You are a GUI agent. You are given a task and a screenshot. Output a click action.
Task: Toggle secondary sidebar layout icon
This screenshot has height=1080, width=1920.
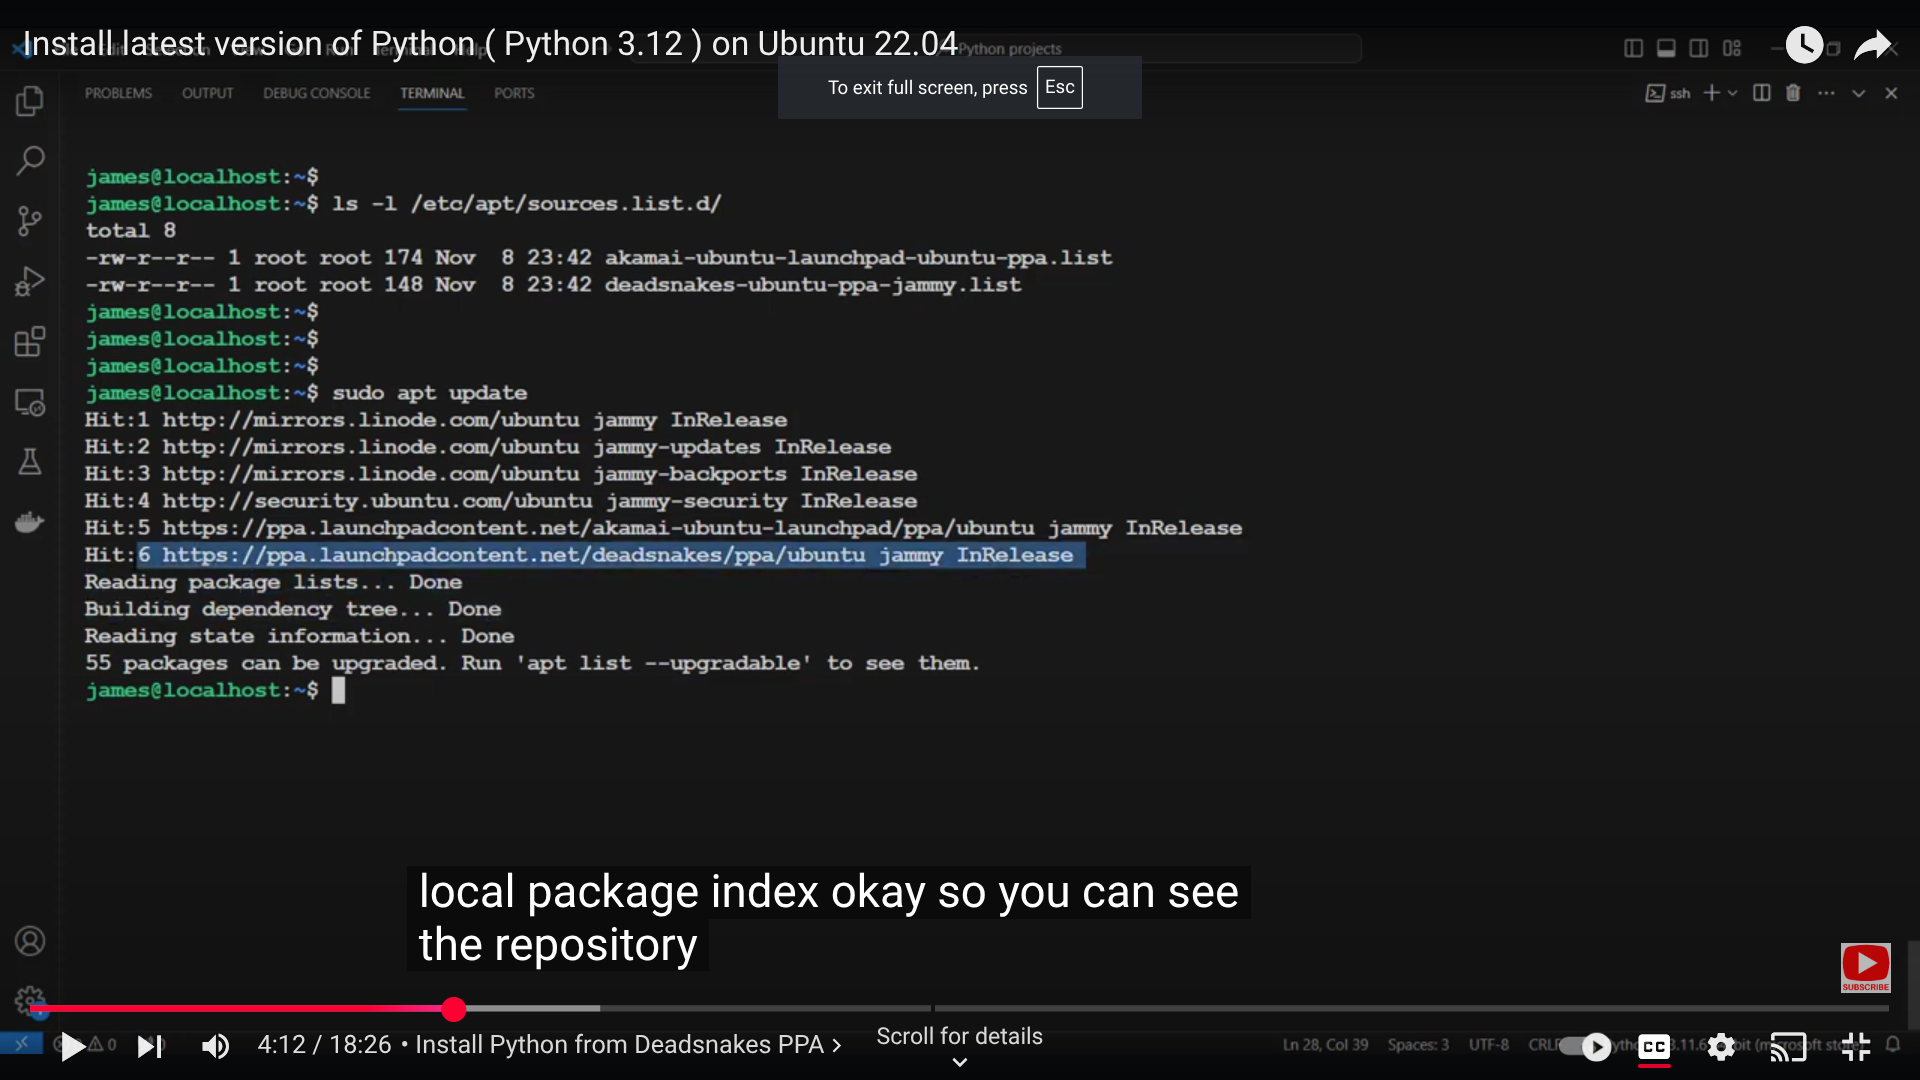1699,48
